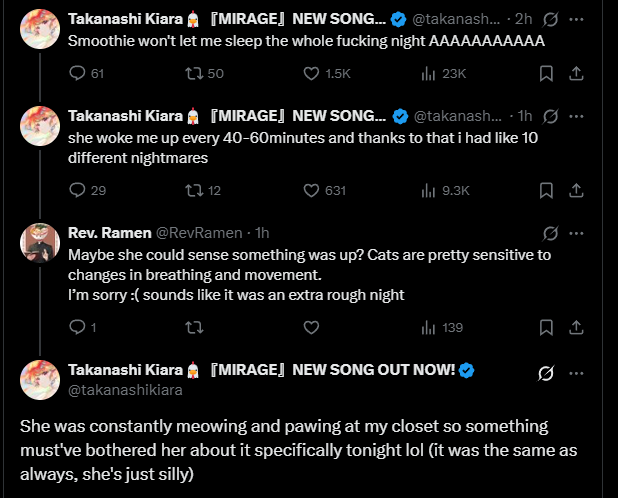Share Rev. Ramen's reply
The width and height of the screenshot is (618, 498).
click(576, 327)
